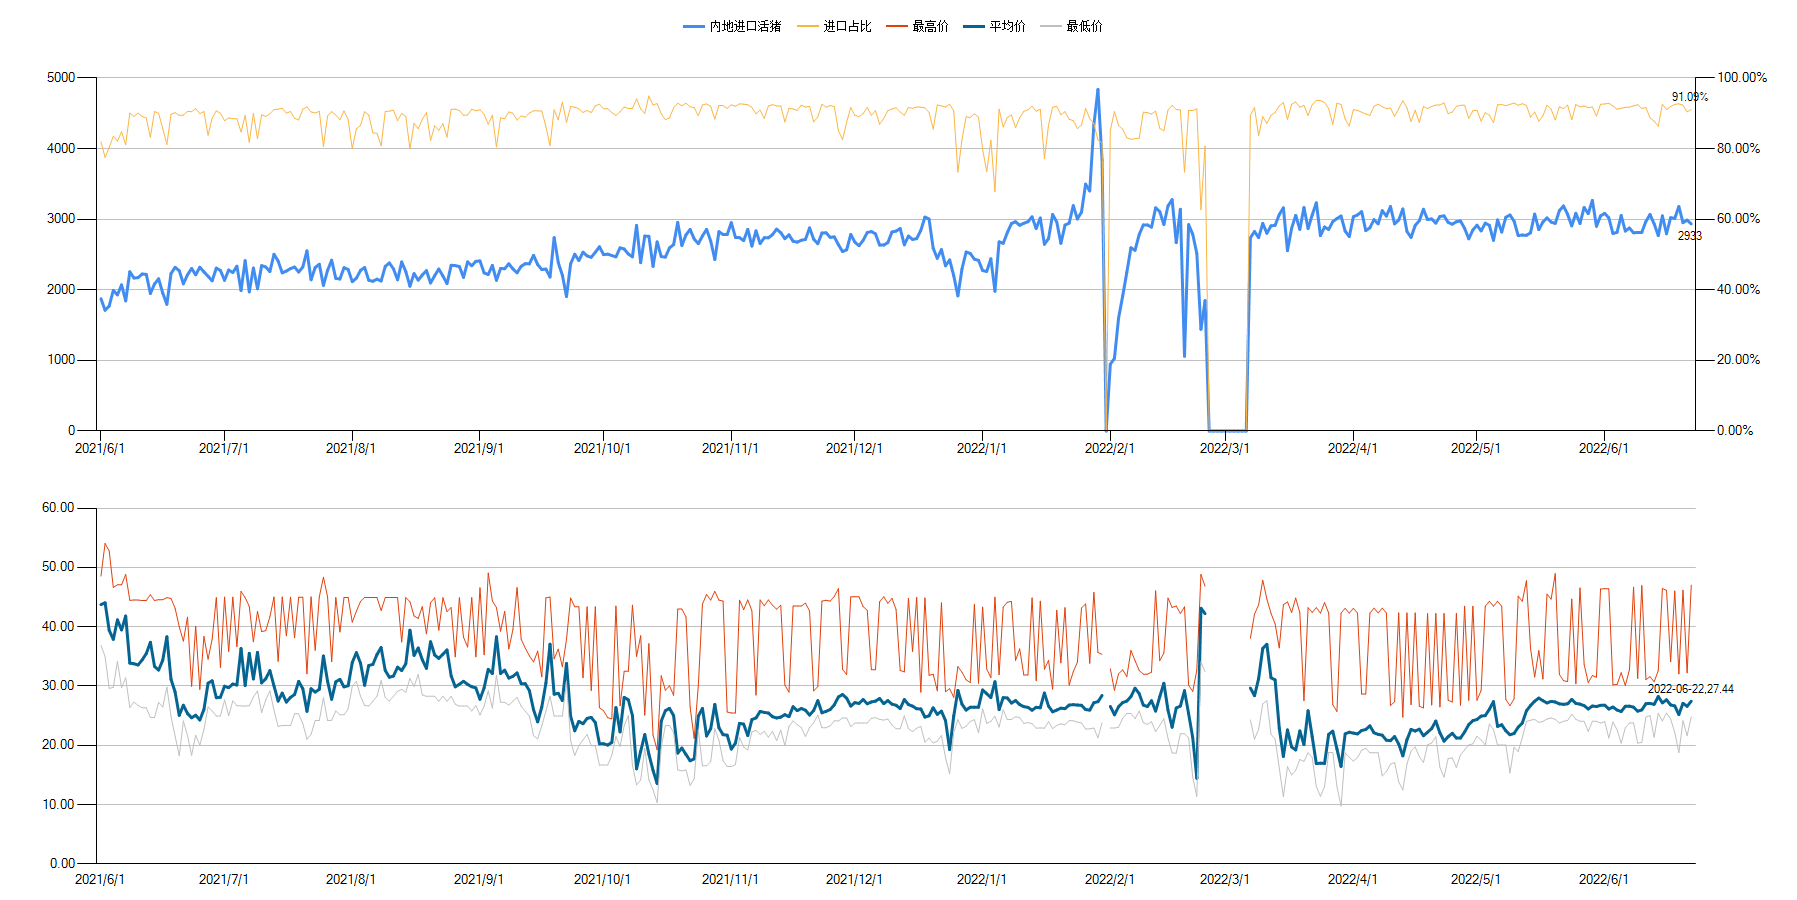1797x900 pixels.
Task: Click the 平均价 dark blue legend marker
Action: click(975, 26)
